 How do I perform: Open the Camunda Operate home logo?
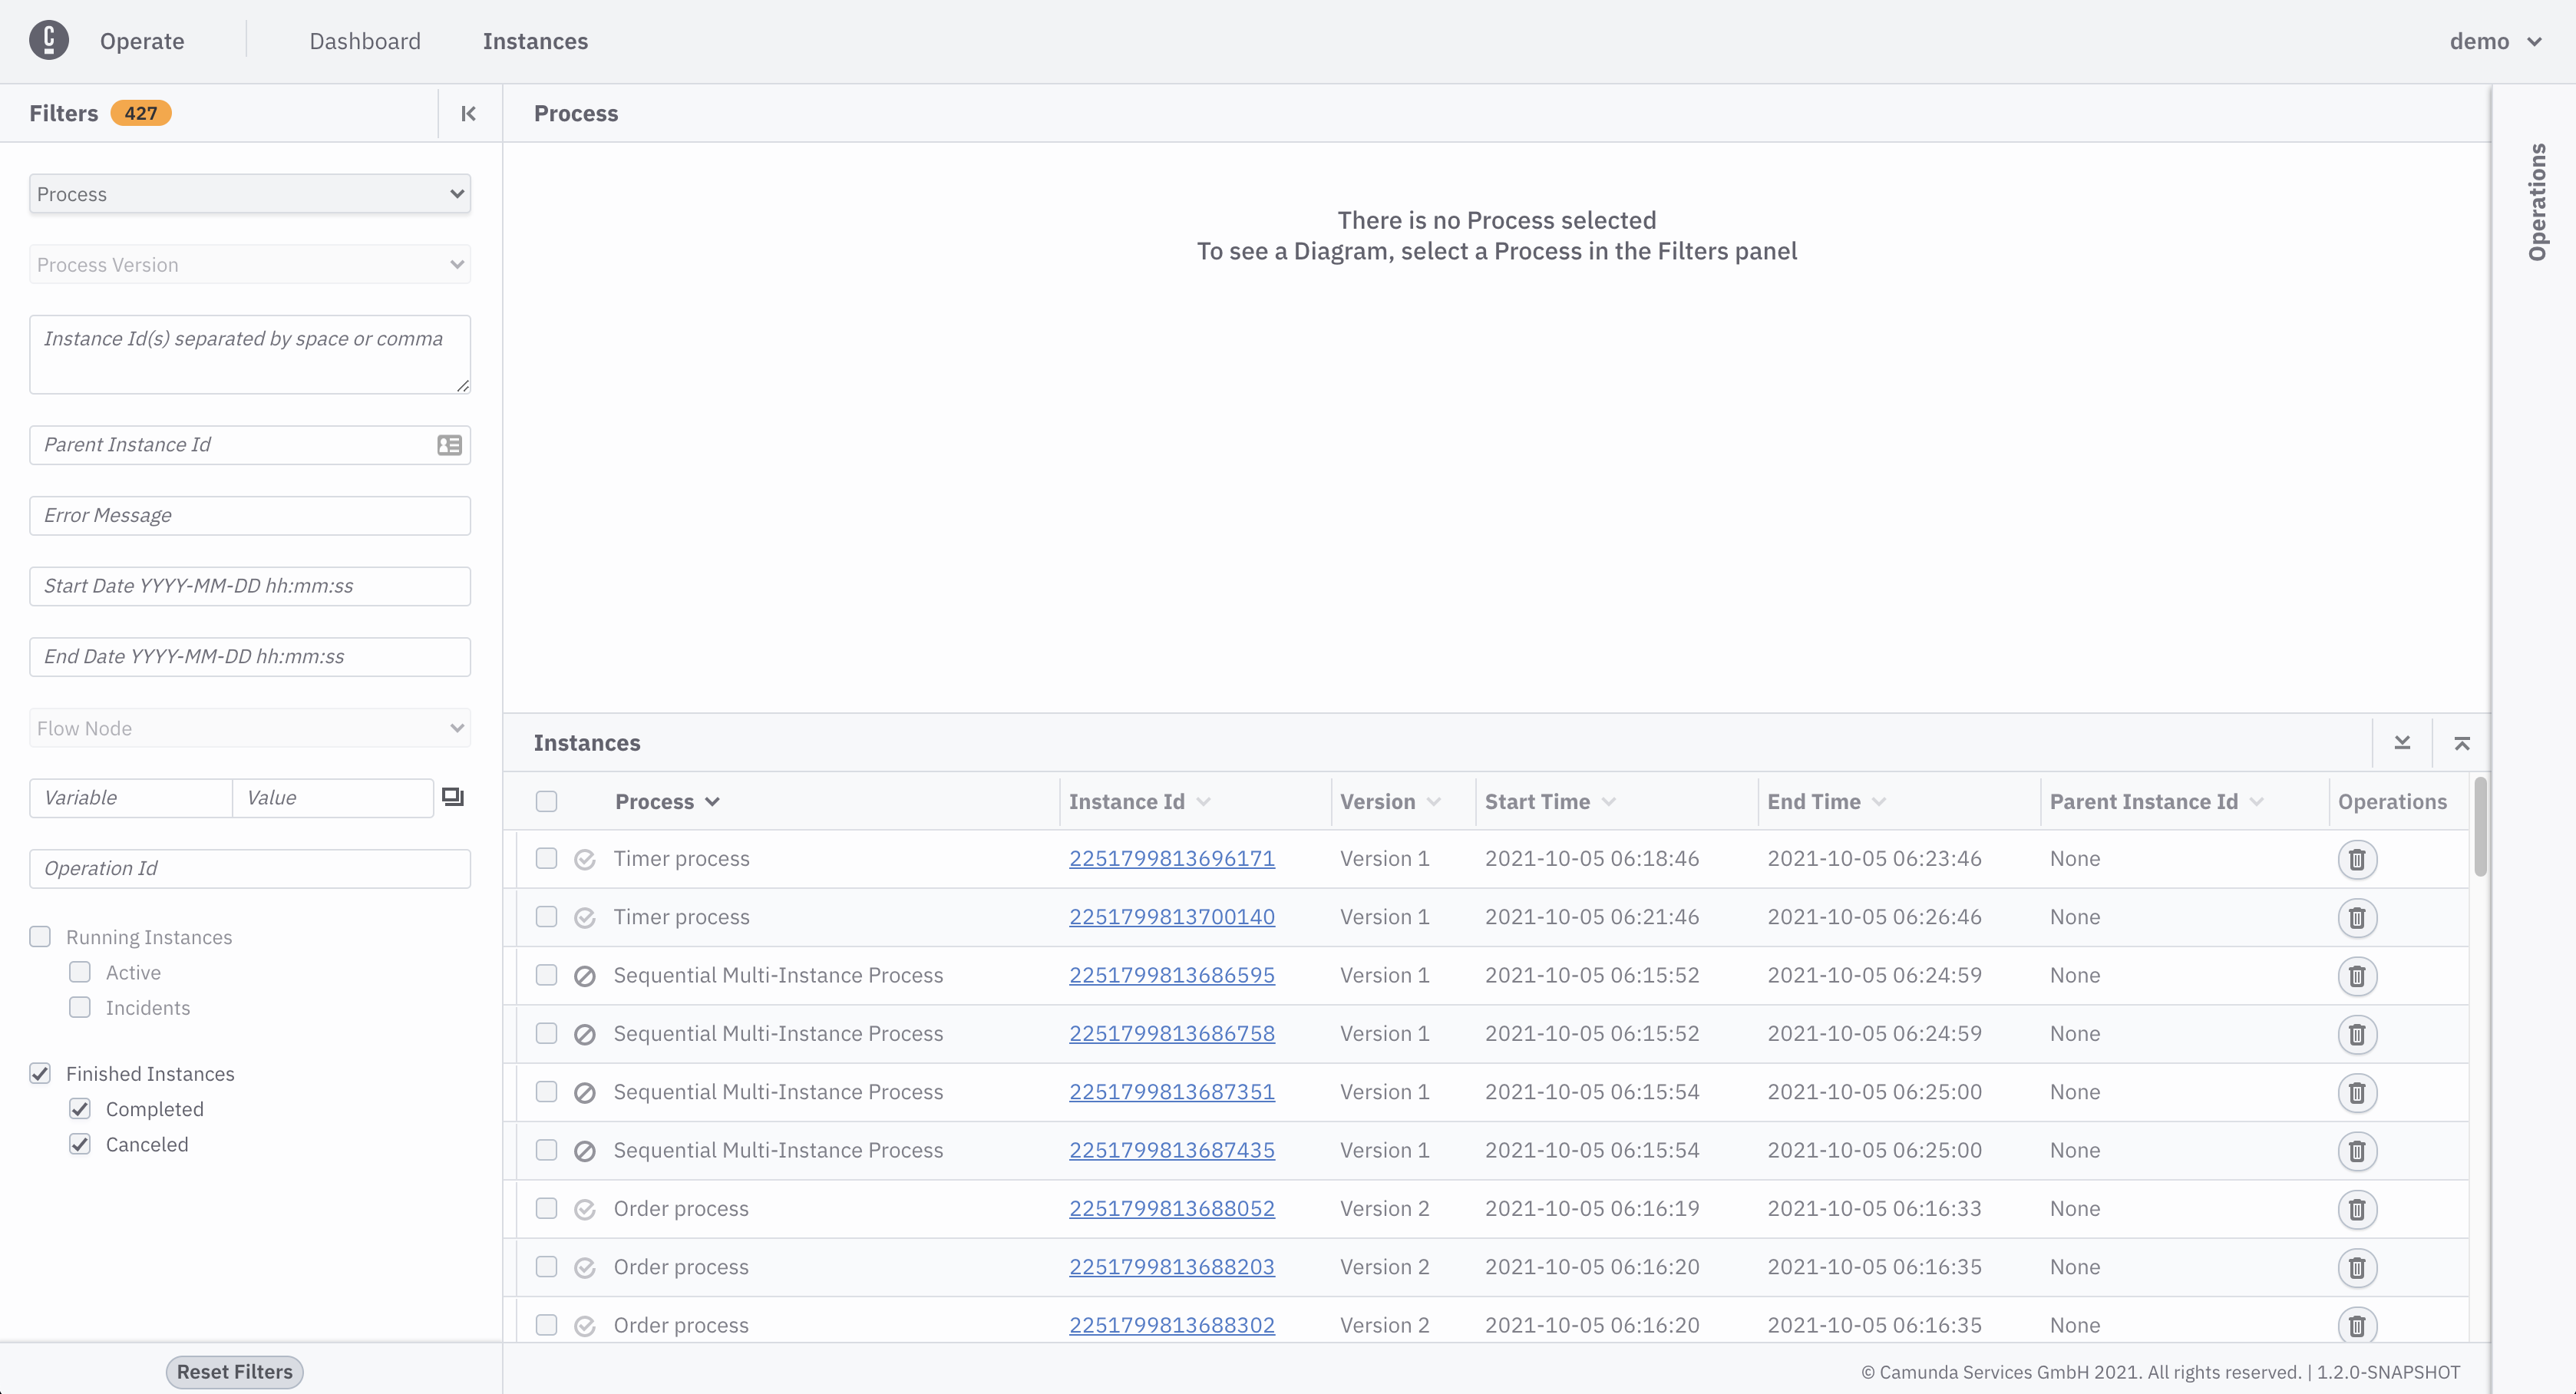(x=49, y=40)
